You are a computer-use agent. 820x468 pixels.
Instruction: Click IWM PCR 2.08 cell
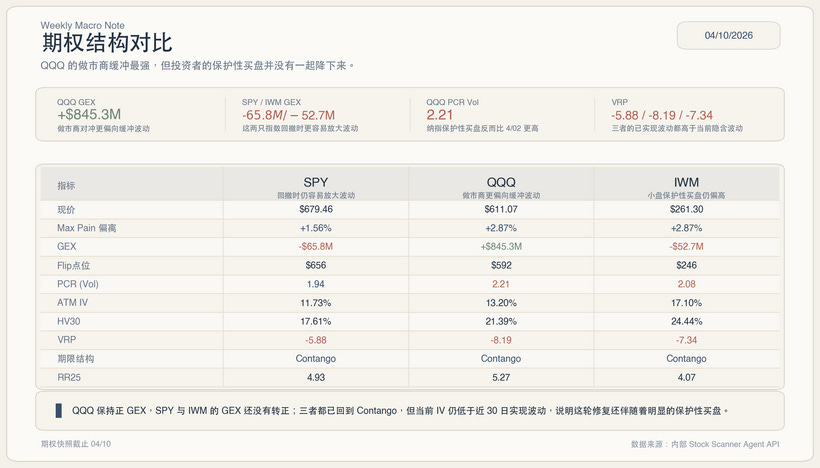click(x=686, y=284)
